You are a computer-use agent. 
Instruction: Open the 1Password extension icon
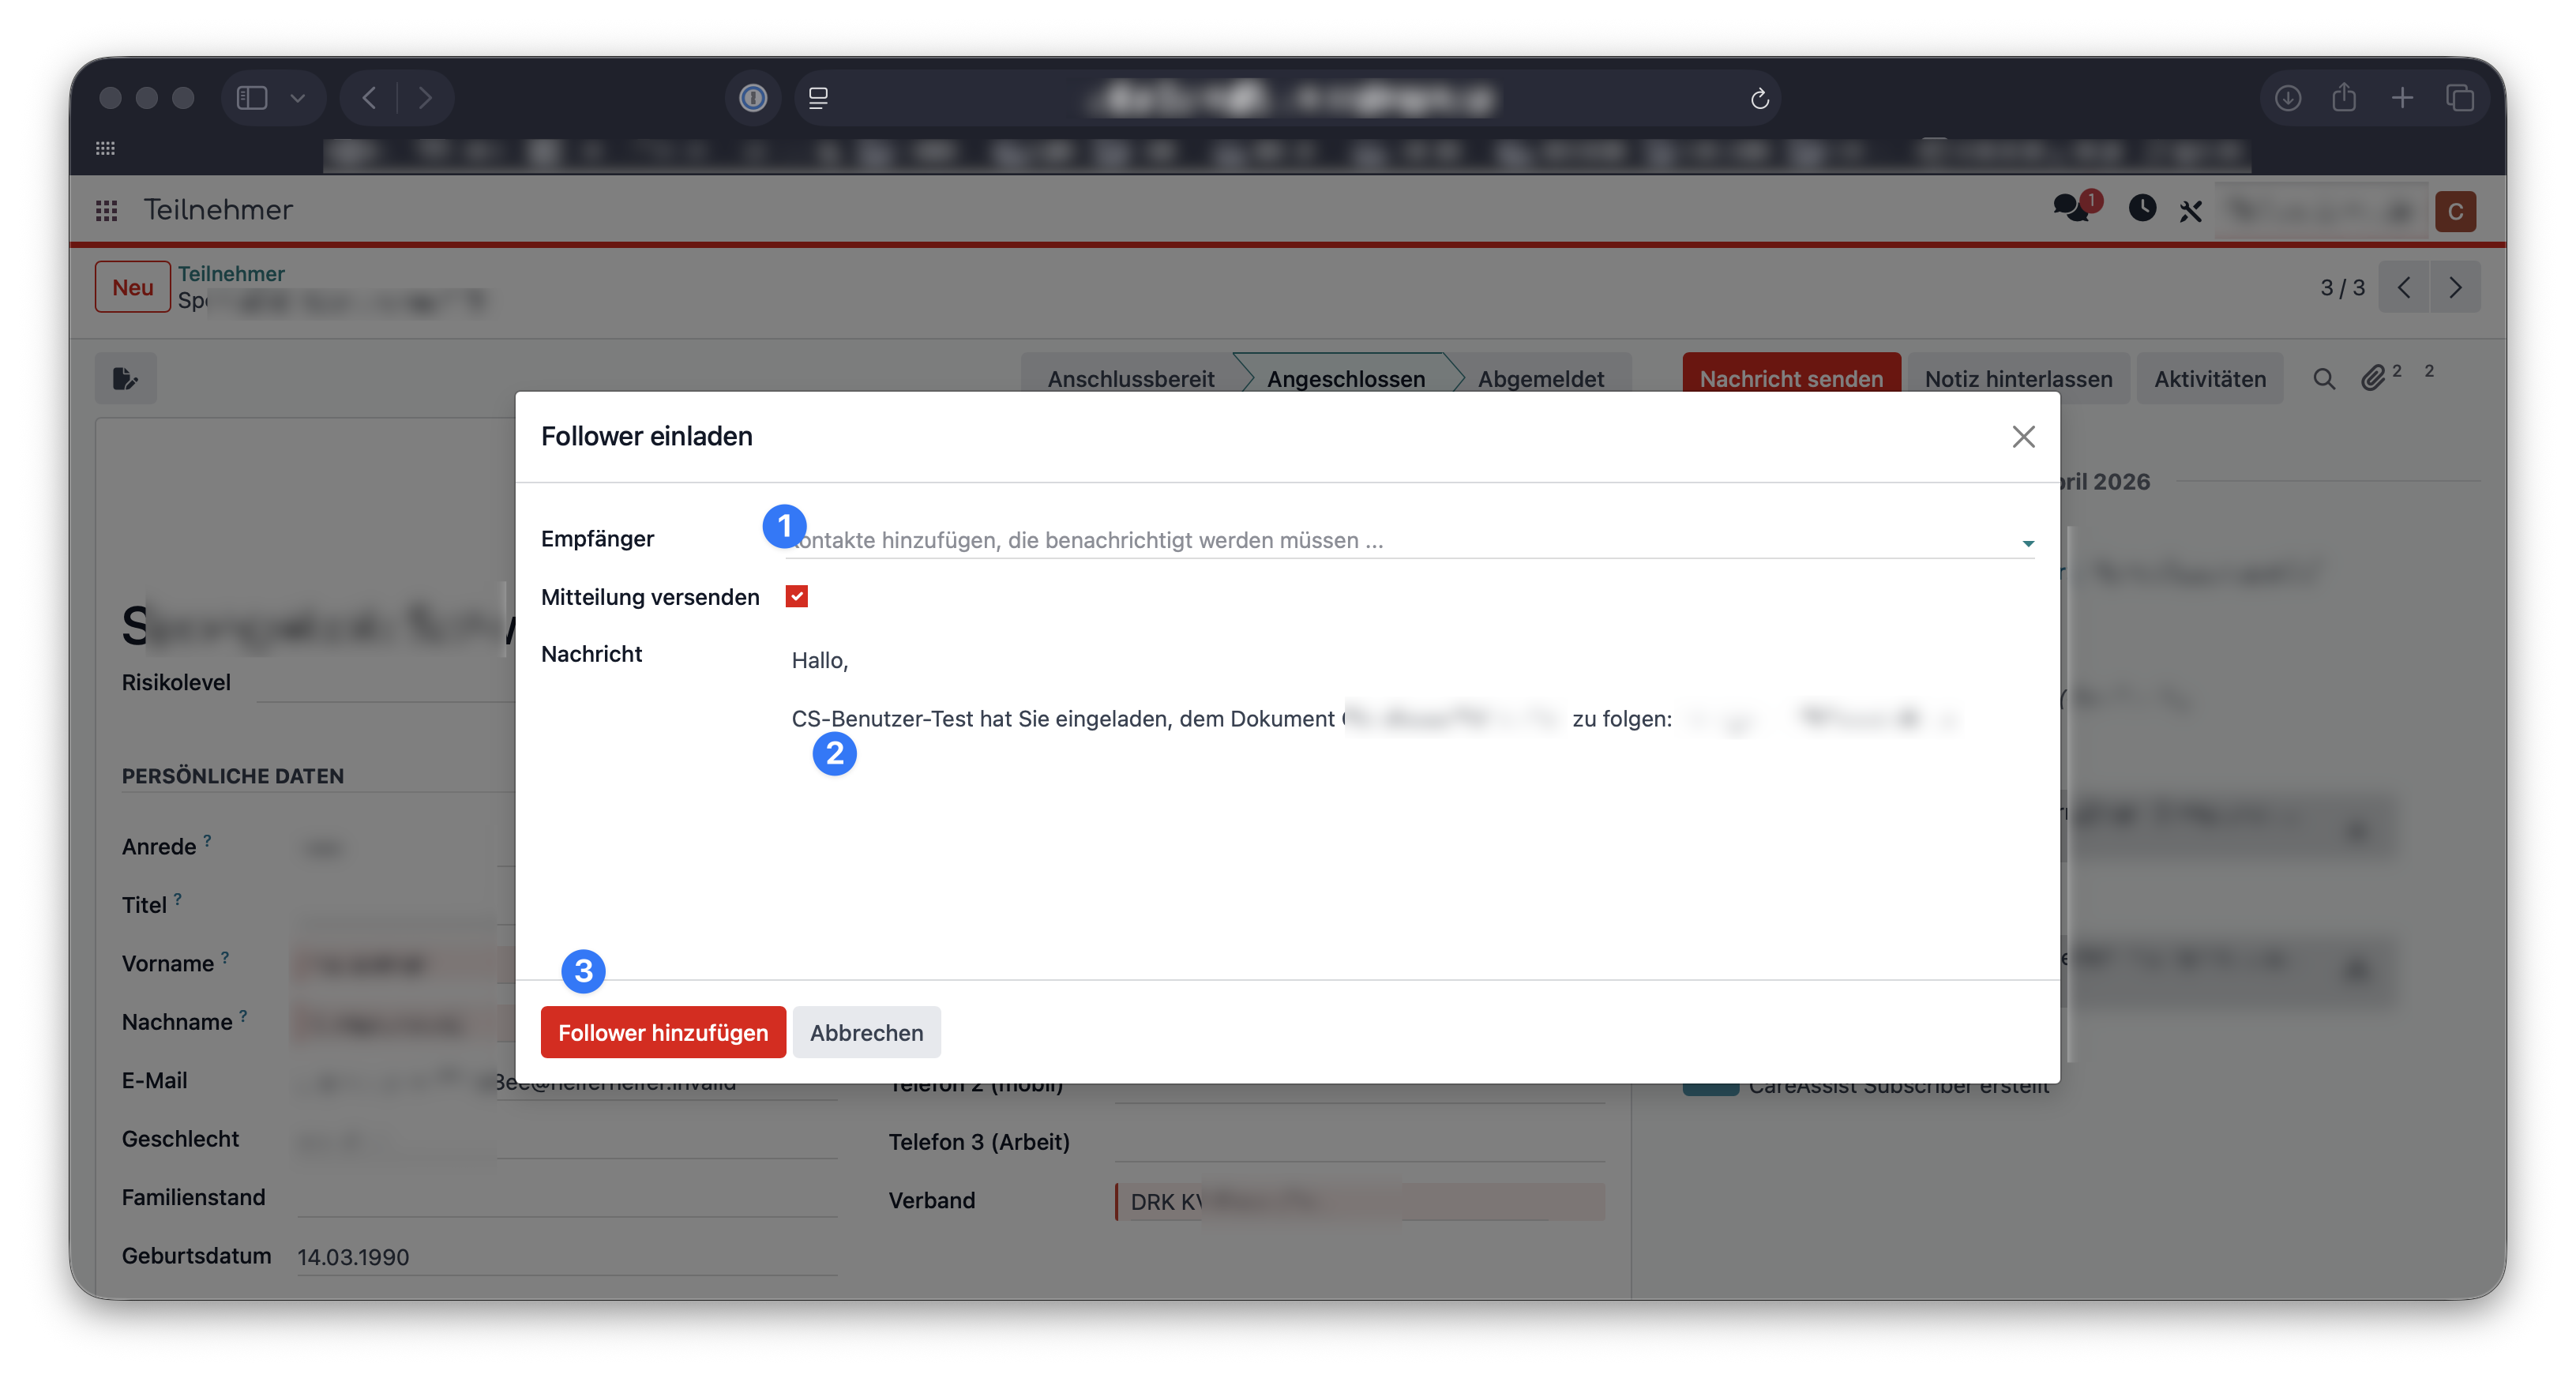click(753, 98)
